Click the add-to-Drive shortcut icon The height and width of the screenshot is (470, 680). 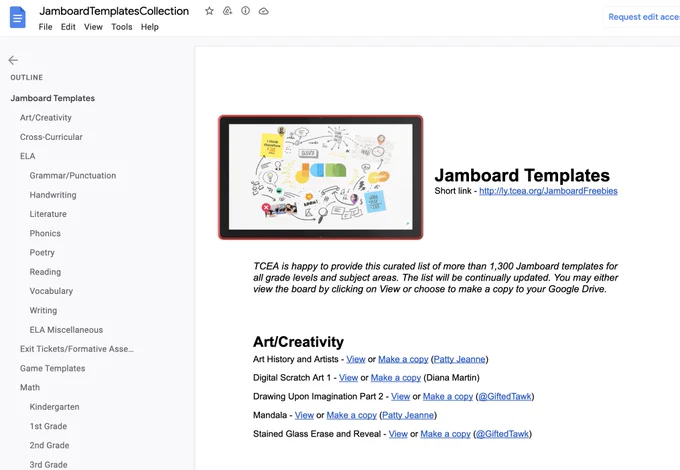(x=227, y=11)
